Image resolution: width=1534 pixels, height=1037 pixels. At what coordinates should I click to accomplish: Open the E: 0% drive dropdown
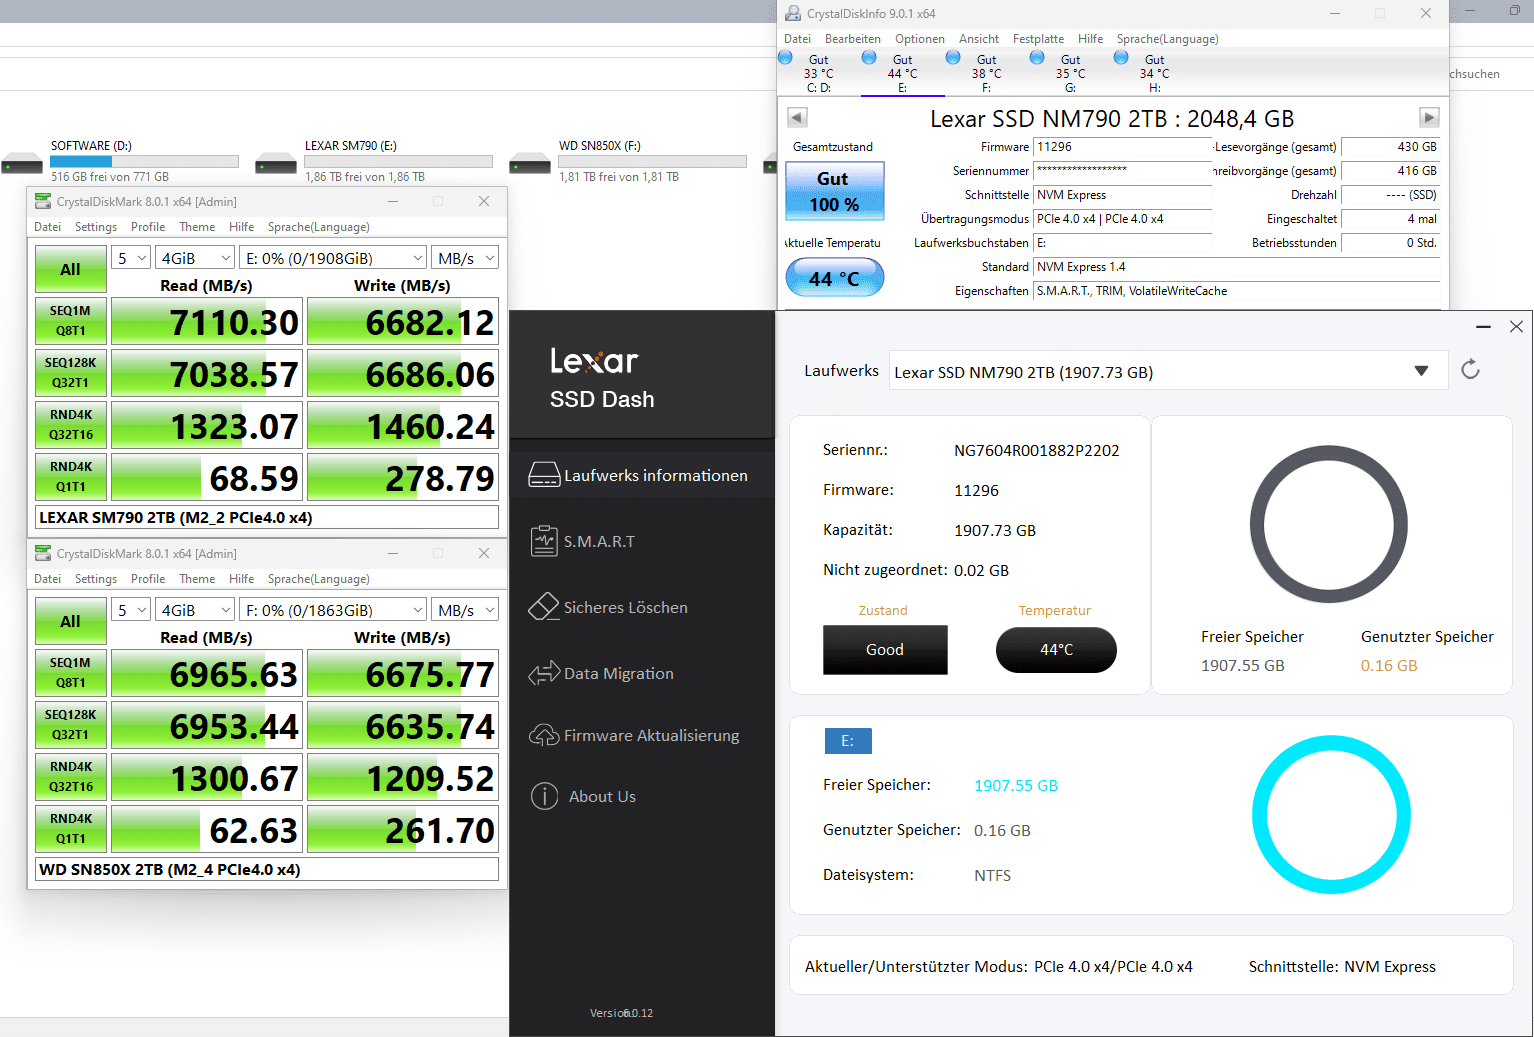[333, 258]
